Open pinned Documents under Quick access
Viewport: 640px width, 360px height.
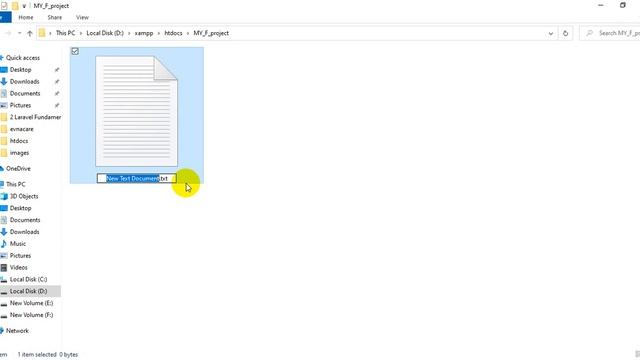(x=25, y=93)
